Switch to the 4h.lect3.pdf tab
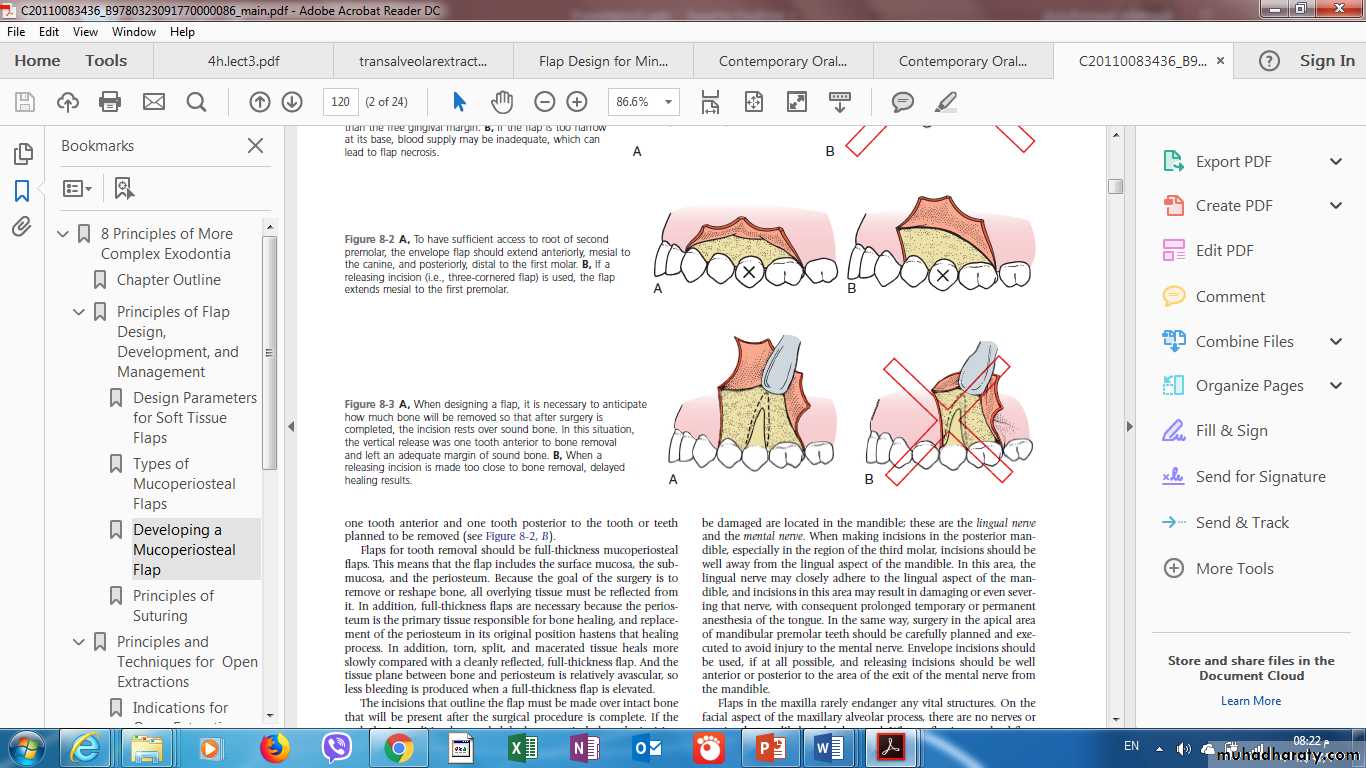1366x768 pixels. coord(243,61)
